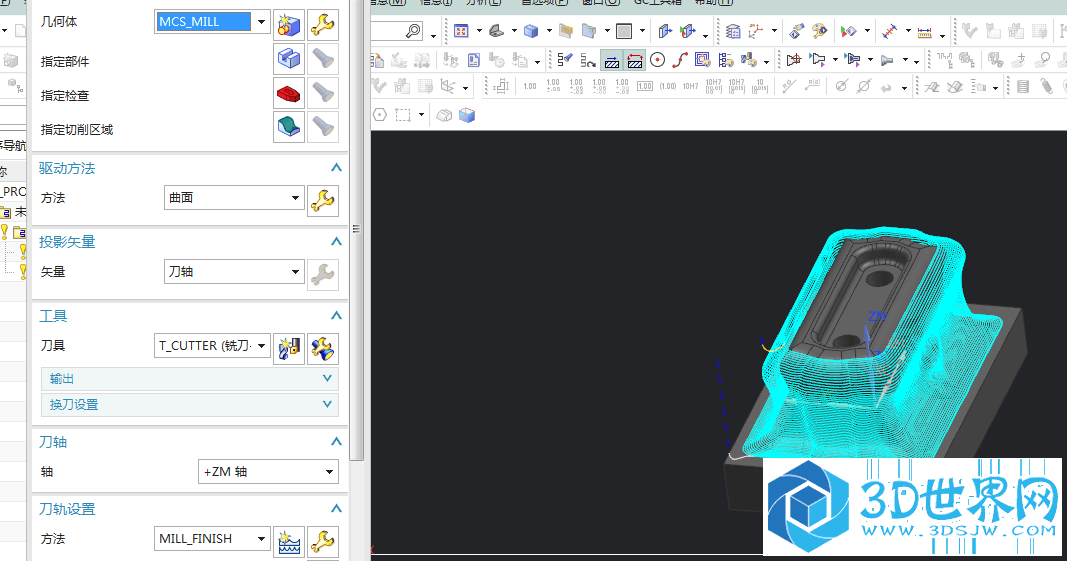Click the clip section folder-like icon

coord(565,31)
